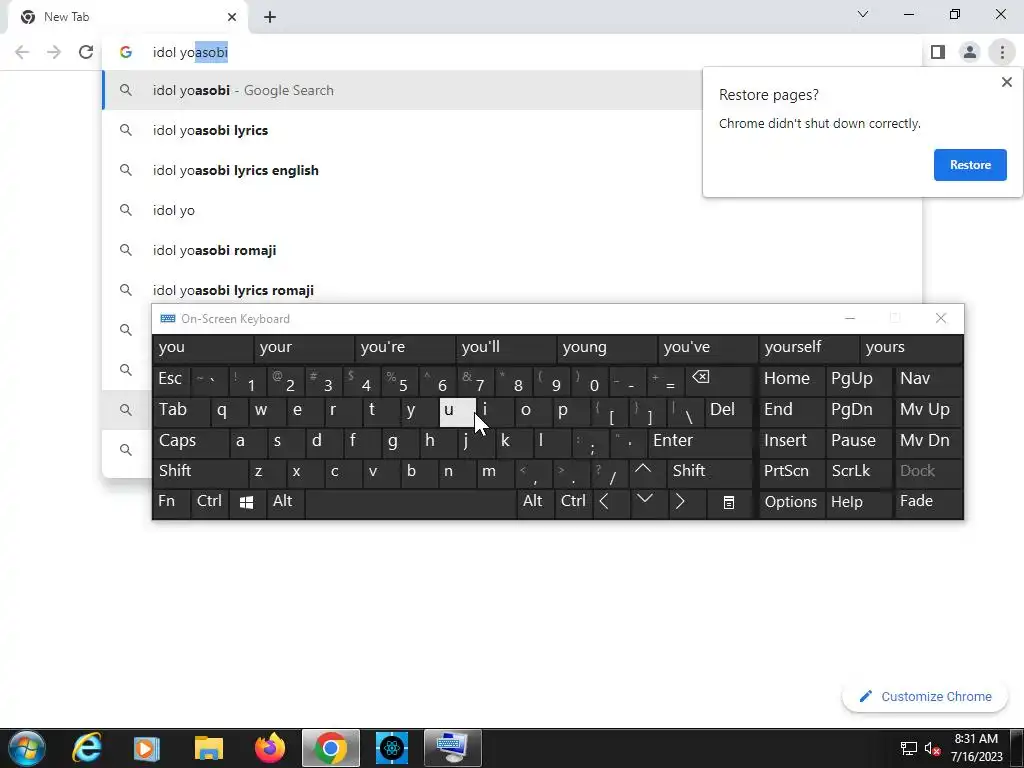Tap the highlighted u key
The height and width of the screenshot is (768, 1024).
click(x=457, y=411)
